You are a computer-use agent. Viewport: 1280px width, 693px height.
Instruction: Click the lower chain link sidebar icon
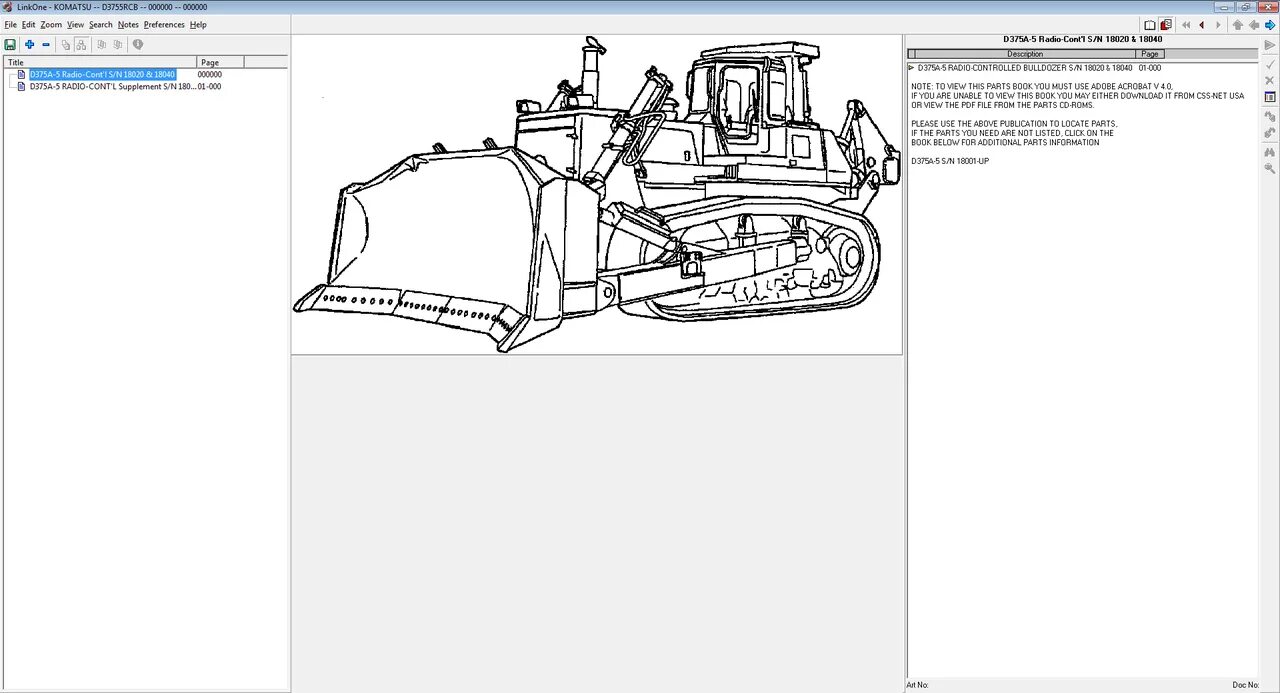(x=1270, y=132)
